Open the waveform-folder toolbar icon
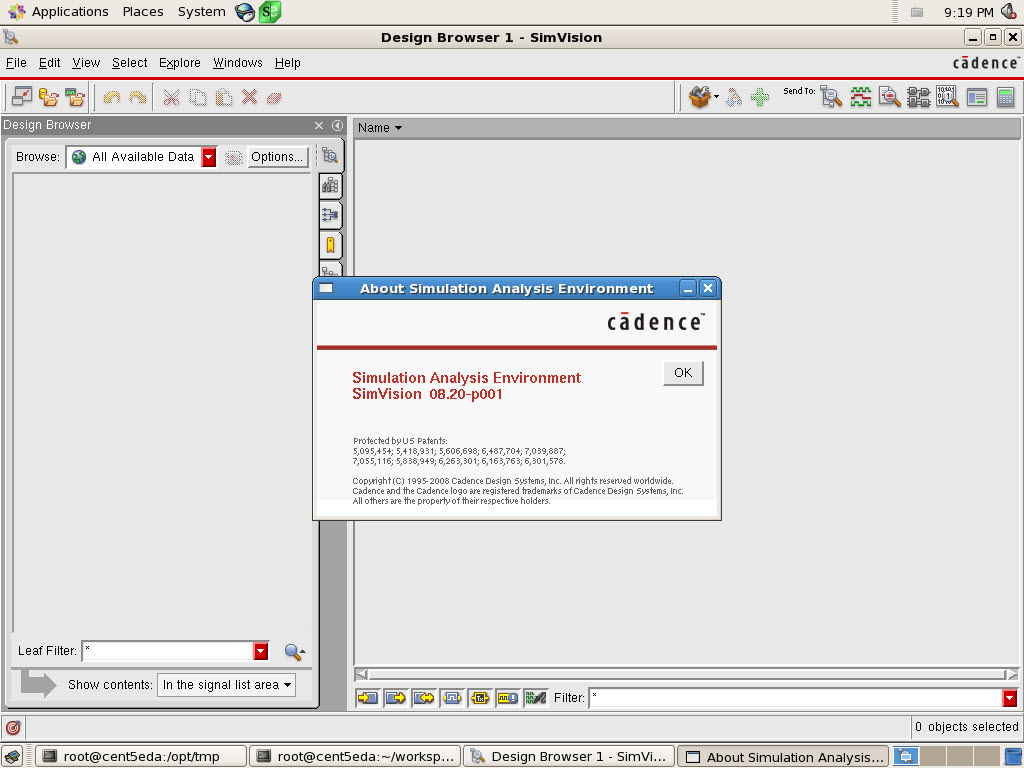Viewport: 1024px width, 768px height. 75,97
